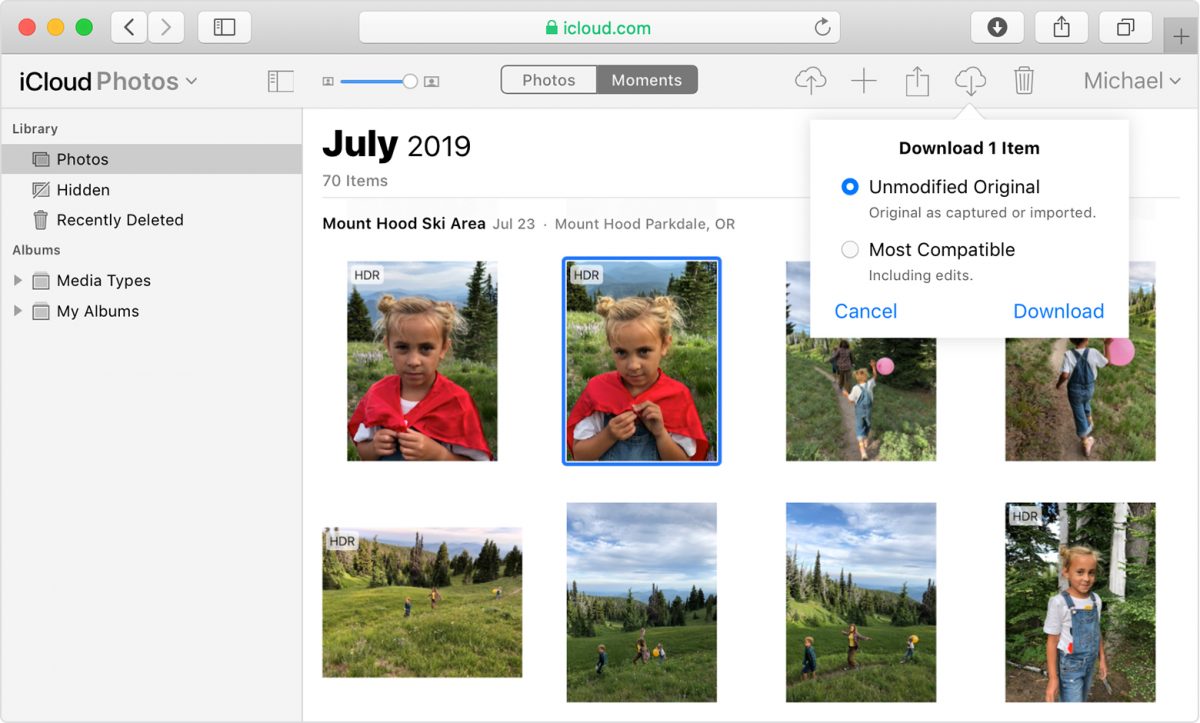This screenshot has height=723, width=1200.
Task: Reload the page in address bar
Action: coord(822,28)
